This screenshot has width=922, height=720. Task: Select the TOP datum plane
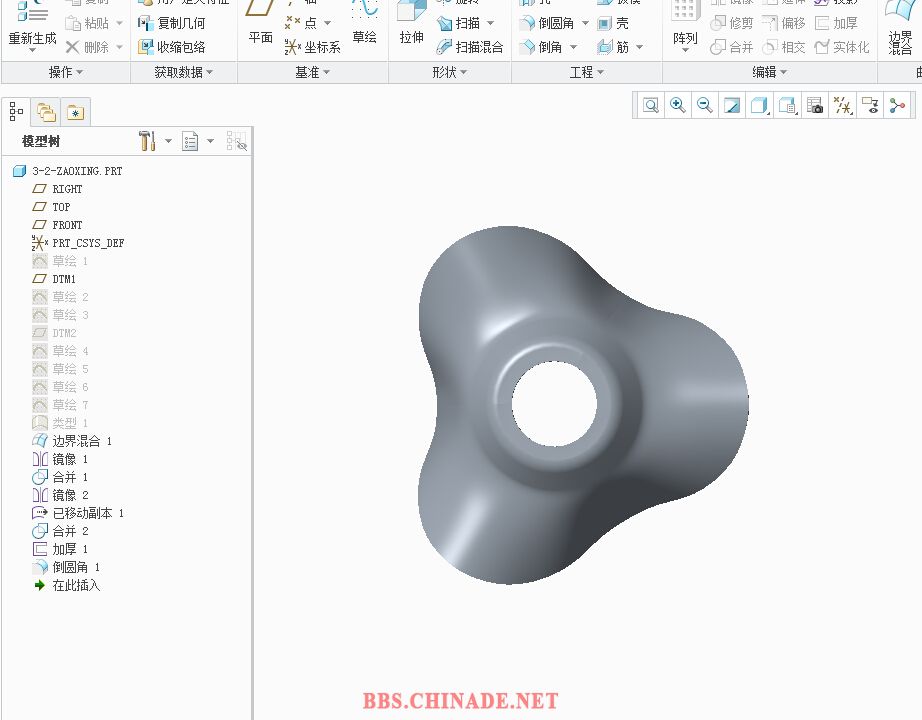51,207
